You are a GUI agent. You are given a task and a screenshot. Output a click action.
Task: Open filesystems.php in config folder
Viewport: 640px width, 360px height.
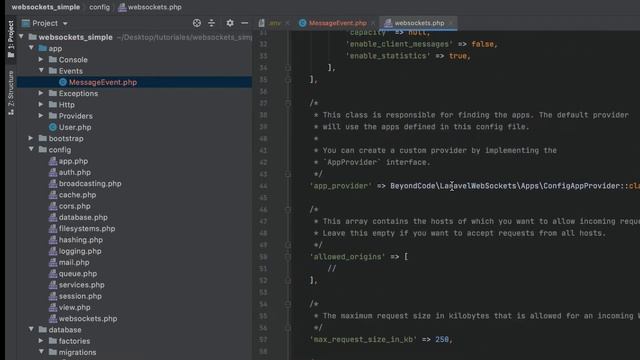pyautogui.click(x=87, y=229)
